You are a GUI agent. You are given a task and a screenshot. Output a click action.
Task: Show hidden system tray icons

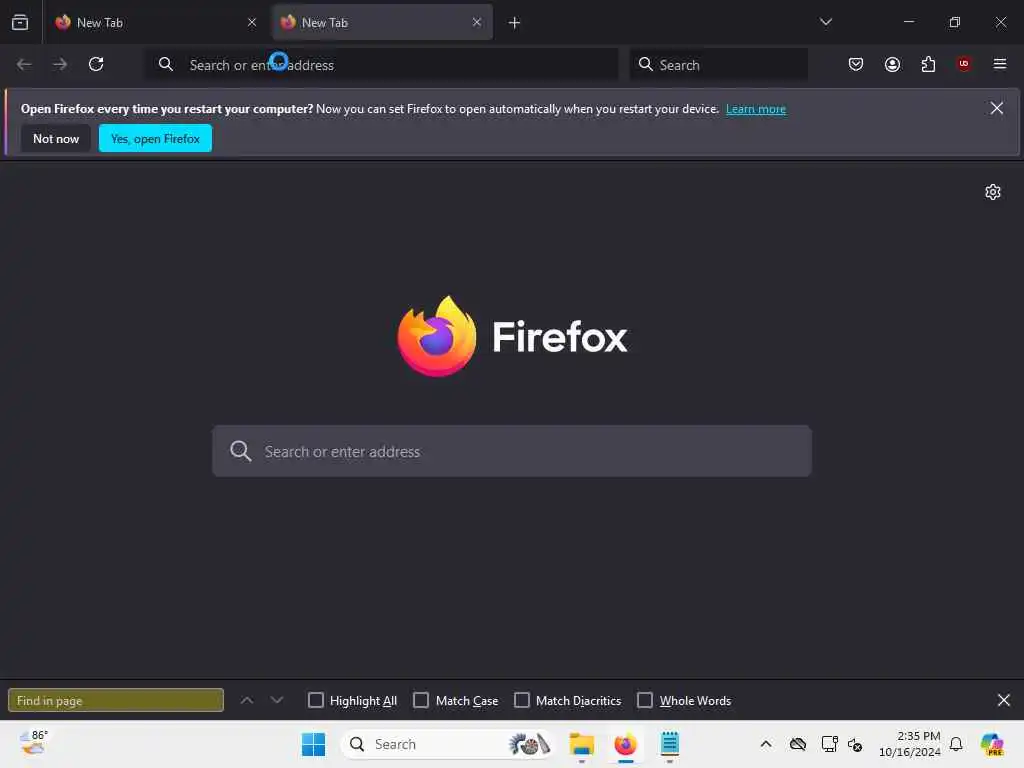(766, 744)
